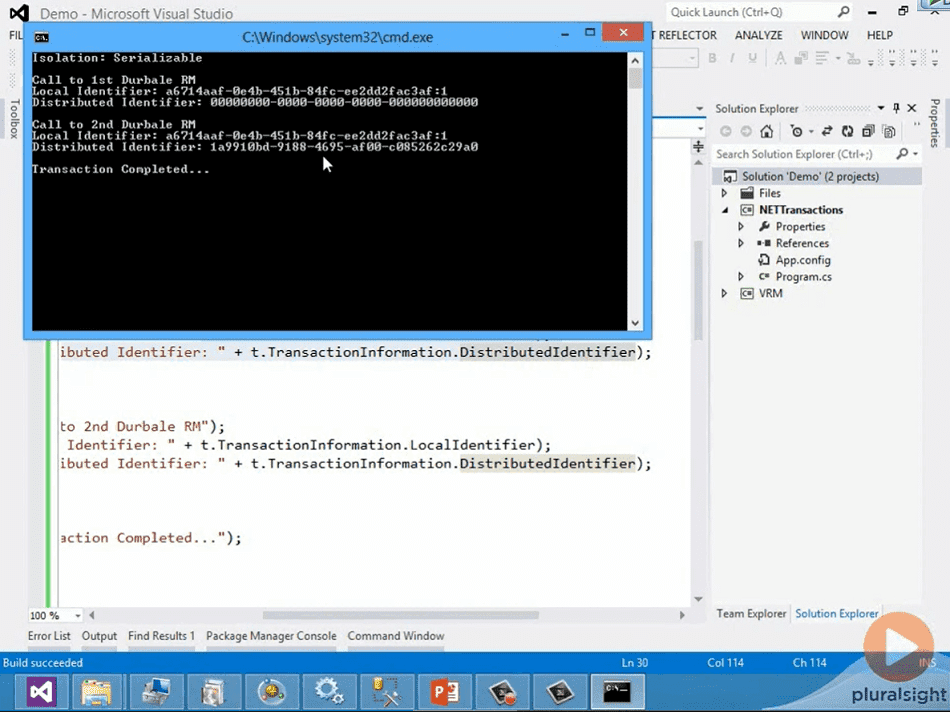Click Back arrow in Solution Explorer toolbar
950x712 pixels.
pos(725,131)
